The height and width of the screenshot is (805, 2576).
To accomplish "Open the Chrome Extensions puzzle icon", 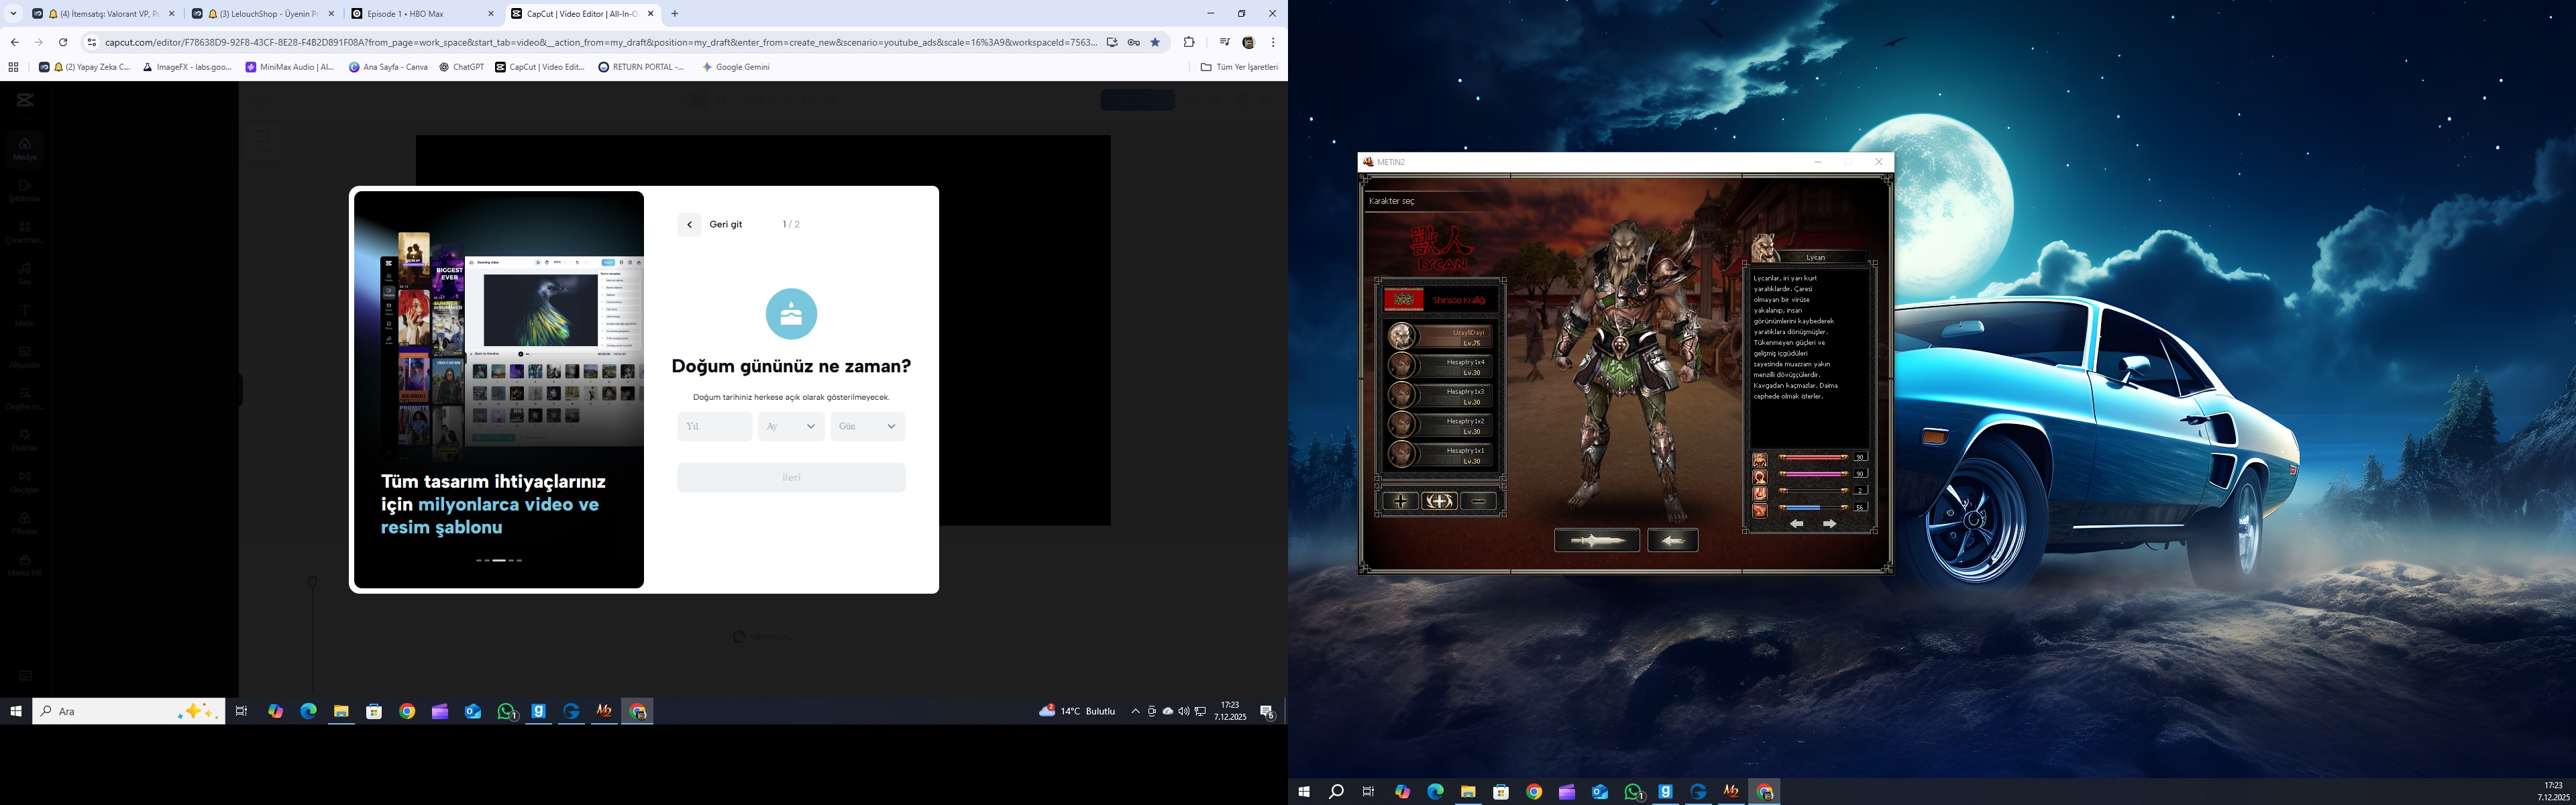I will pyautogui.click(x=1189, y=42).
